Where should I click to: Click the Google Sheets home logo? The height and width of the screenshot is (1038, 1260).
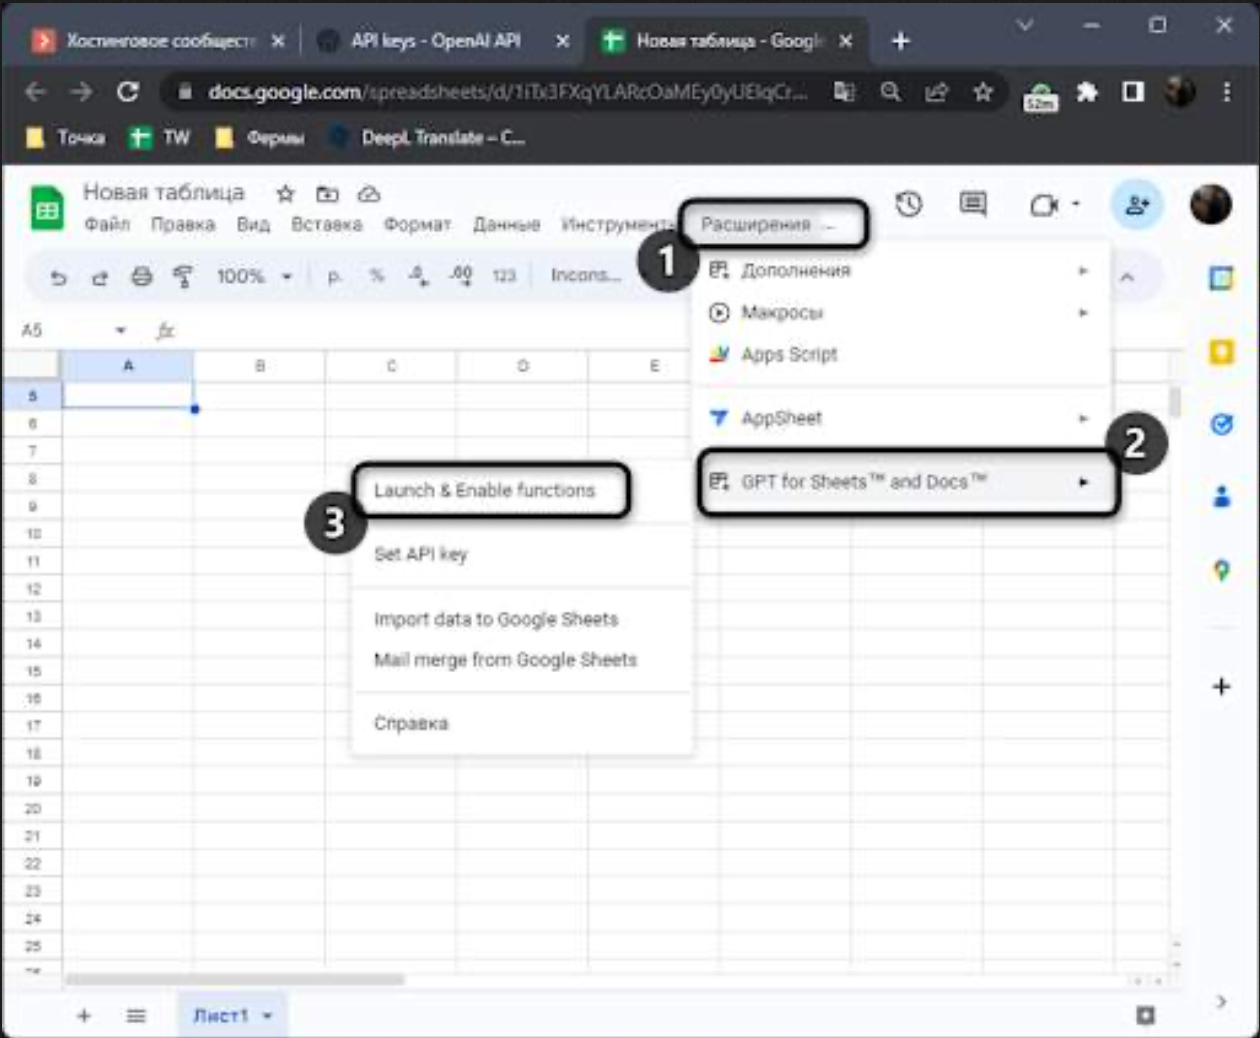pos(47,209)
